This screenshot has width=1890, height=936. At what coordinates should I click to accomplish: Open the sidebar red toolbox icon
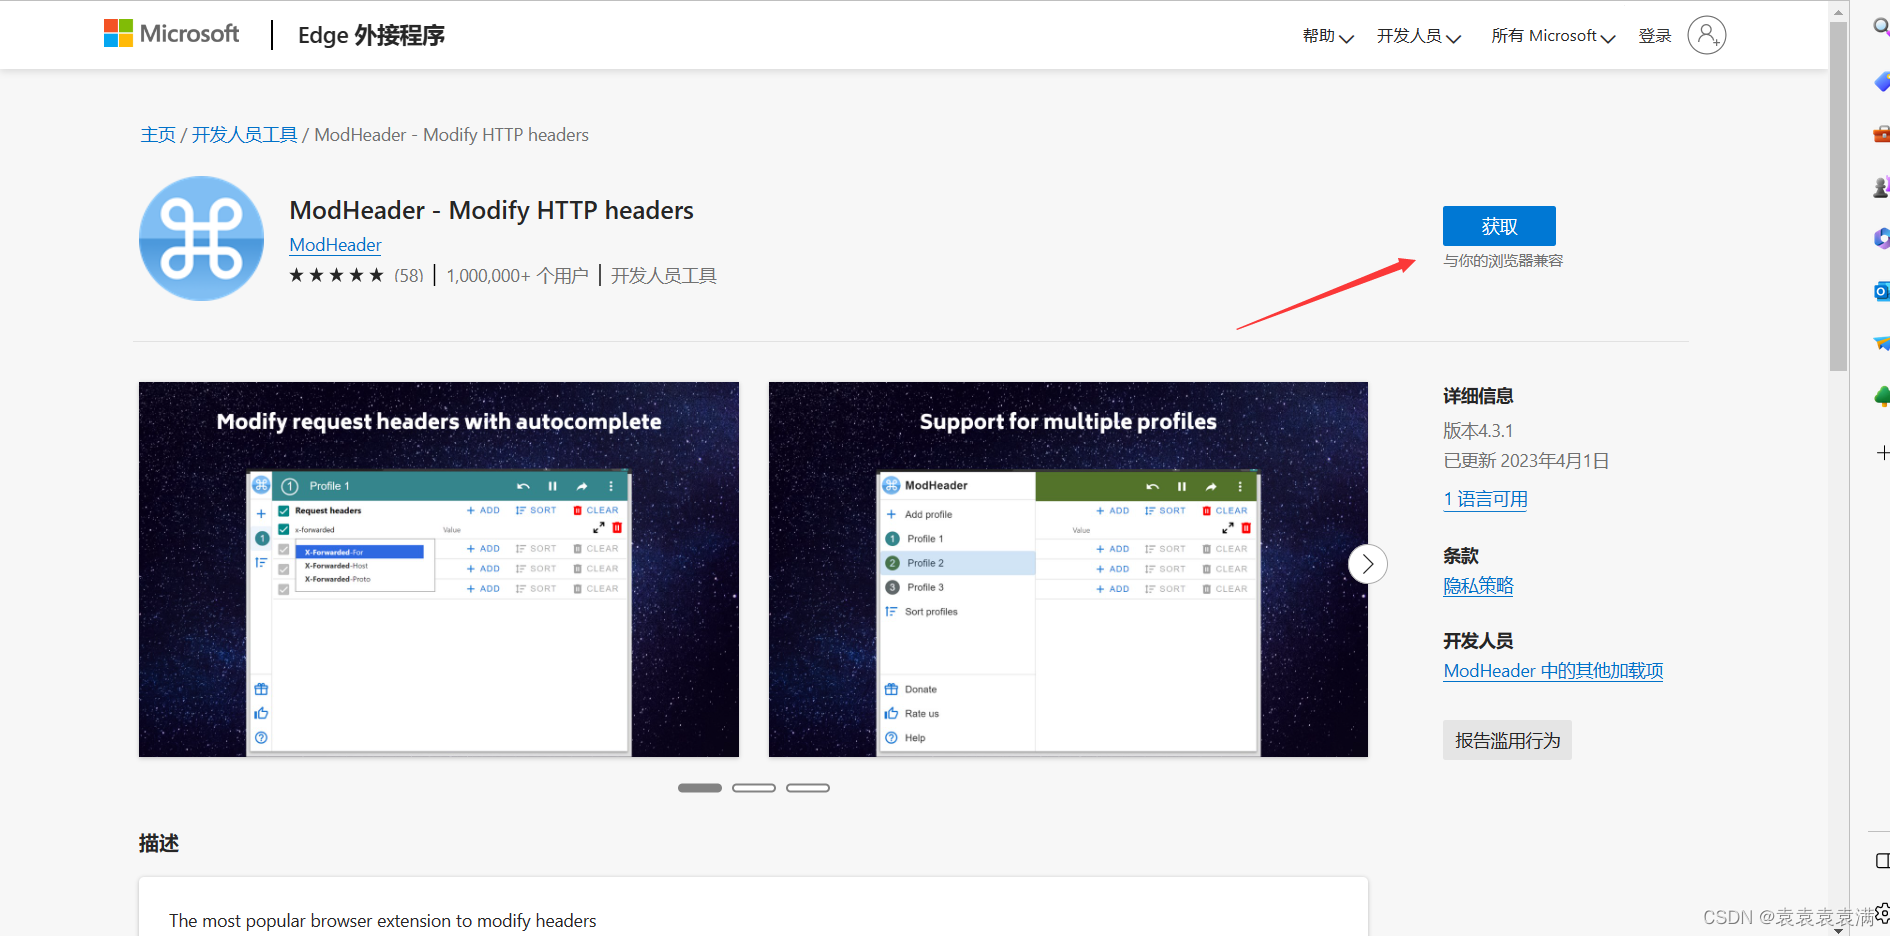point(1882,133)
